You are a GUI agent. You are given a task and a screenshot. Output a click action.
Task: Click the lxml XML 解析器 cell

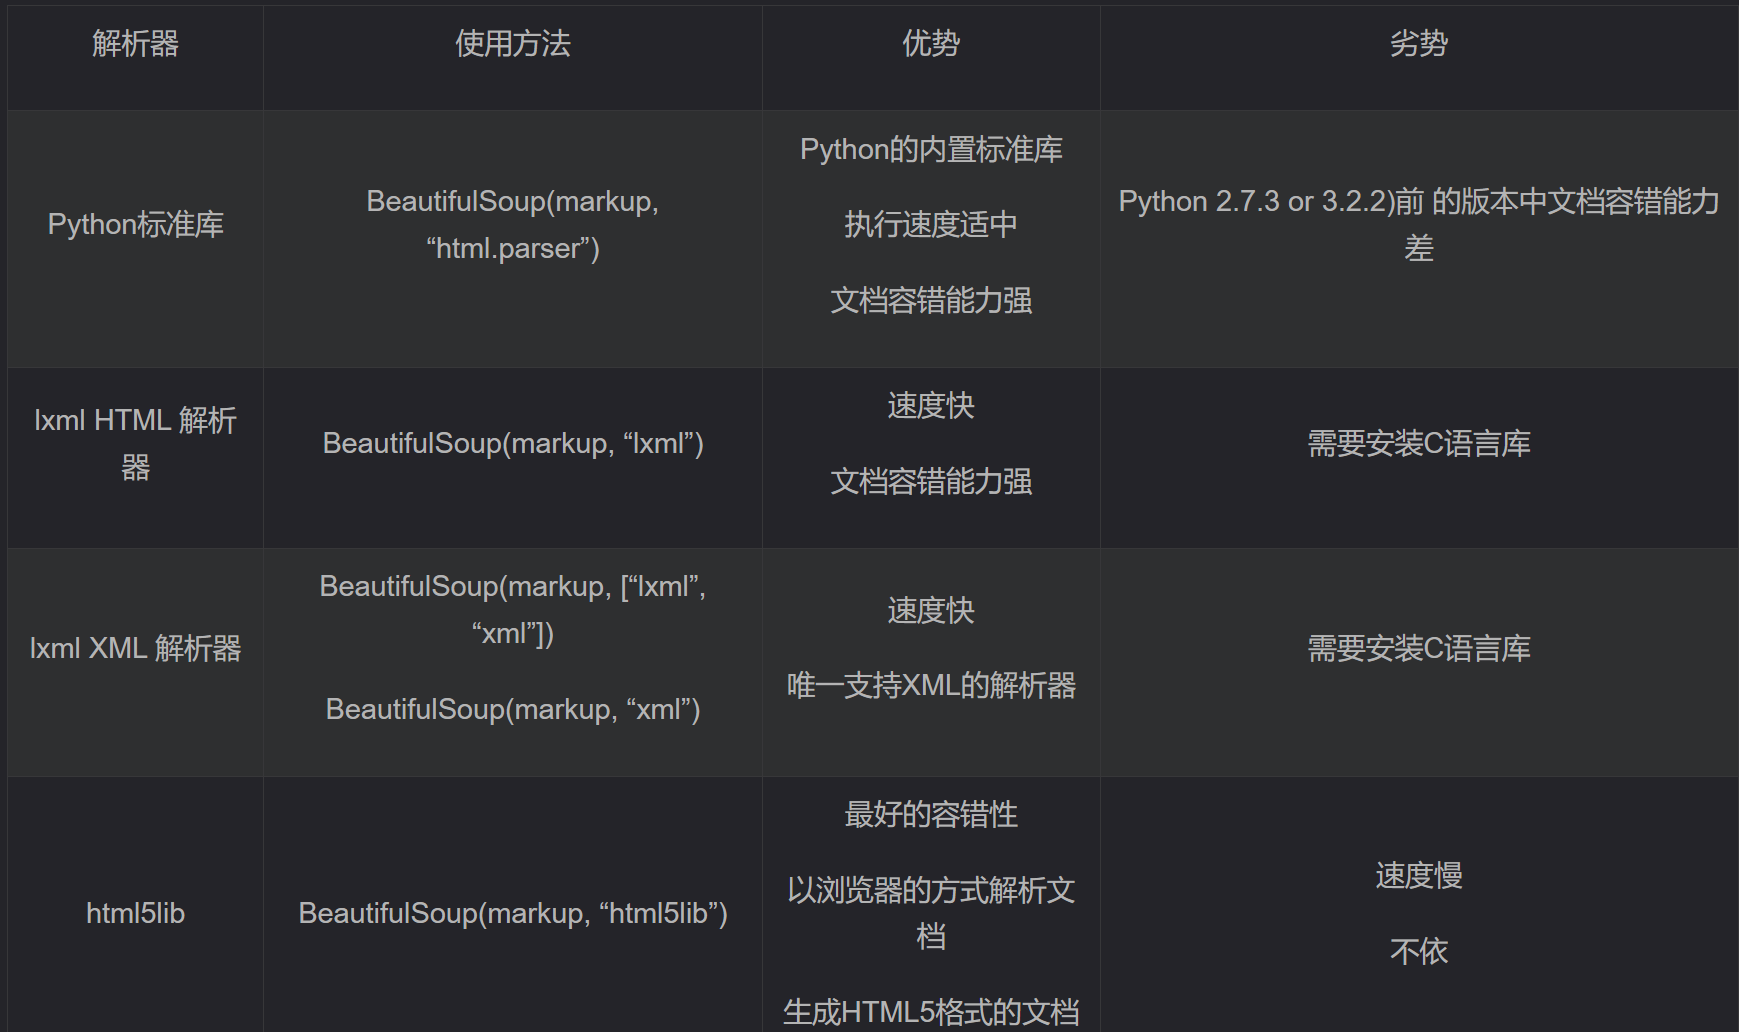pos(135,649)
